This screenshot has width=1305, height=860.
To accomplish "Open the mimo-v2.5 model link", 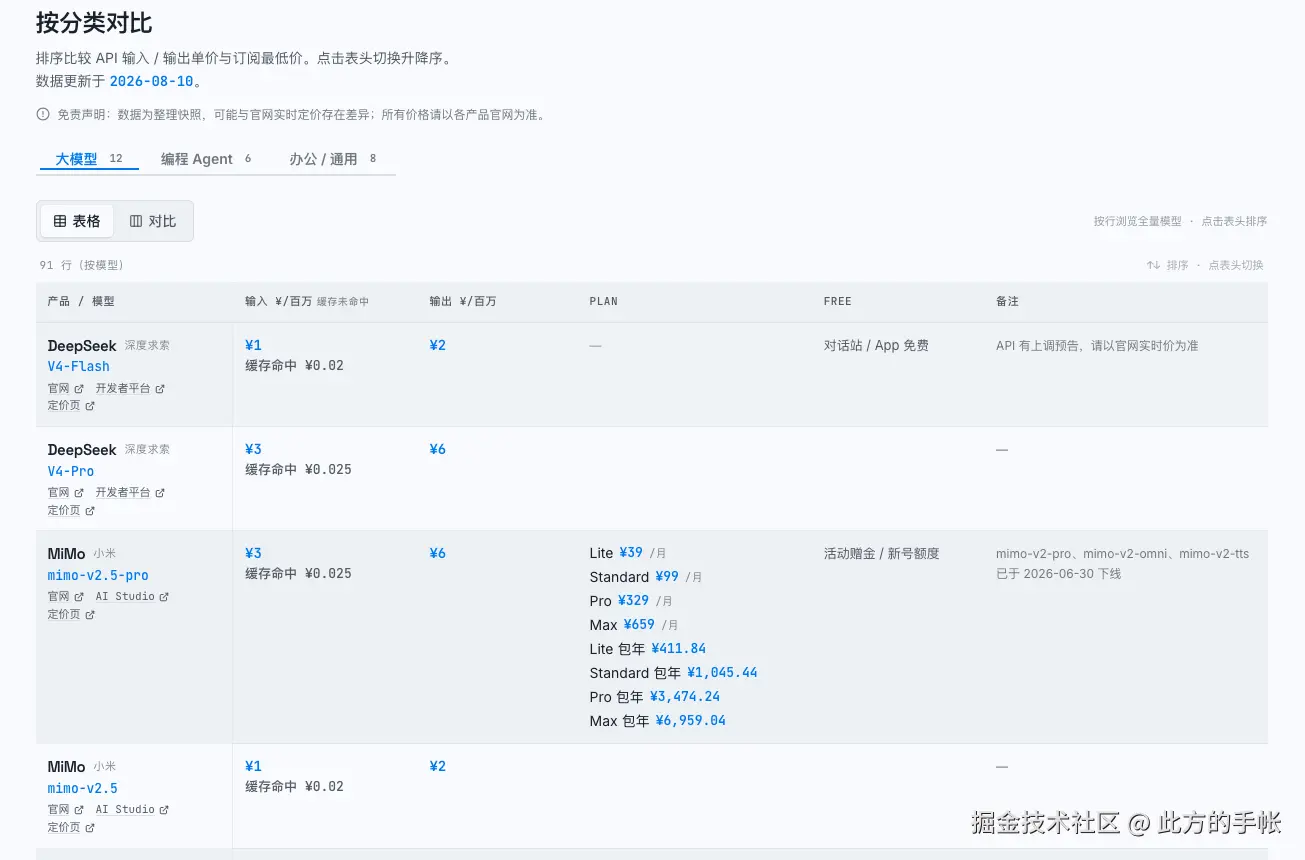I will click(83, 788).
